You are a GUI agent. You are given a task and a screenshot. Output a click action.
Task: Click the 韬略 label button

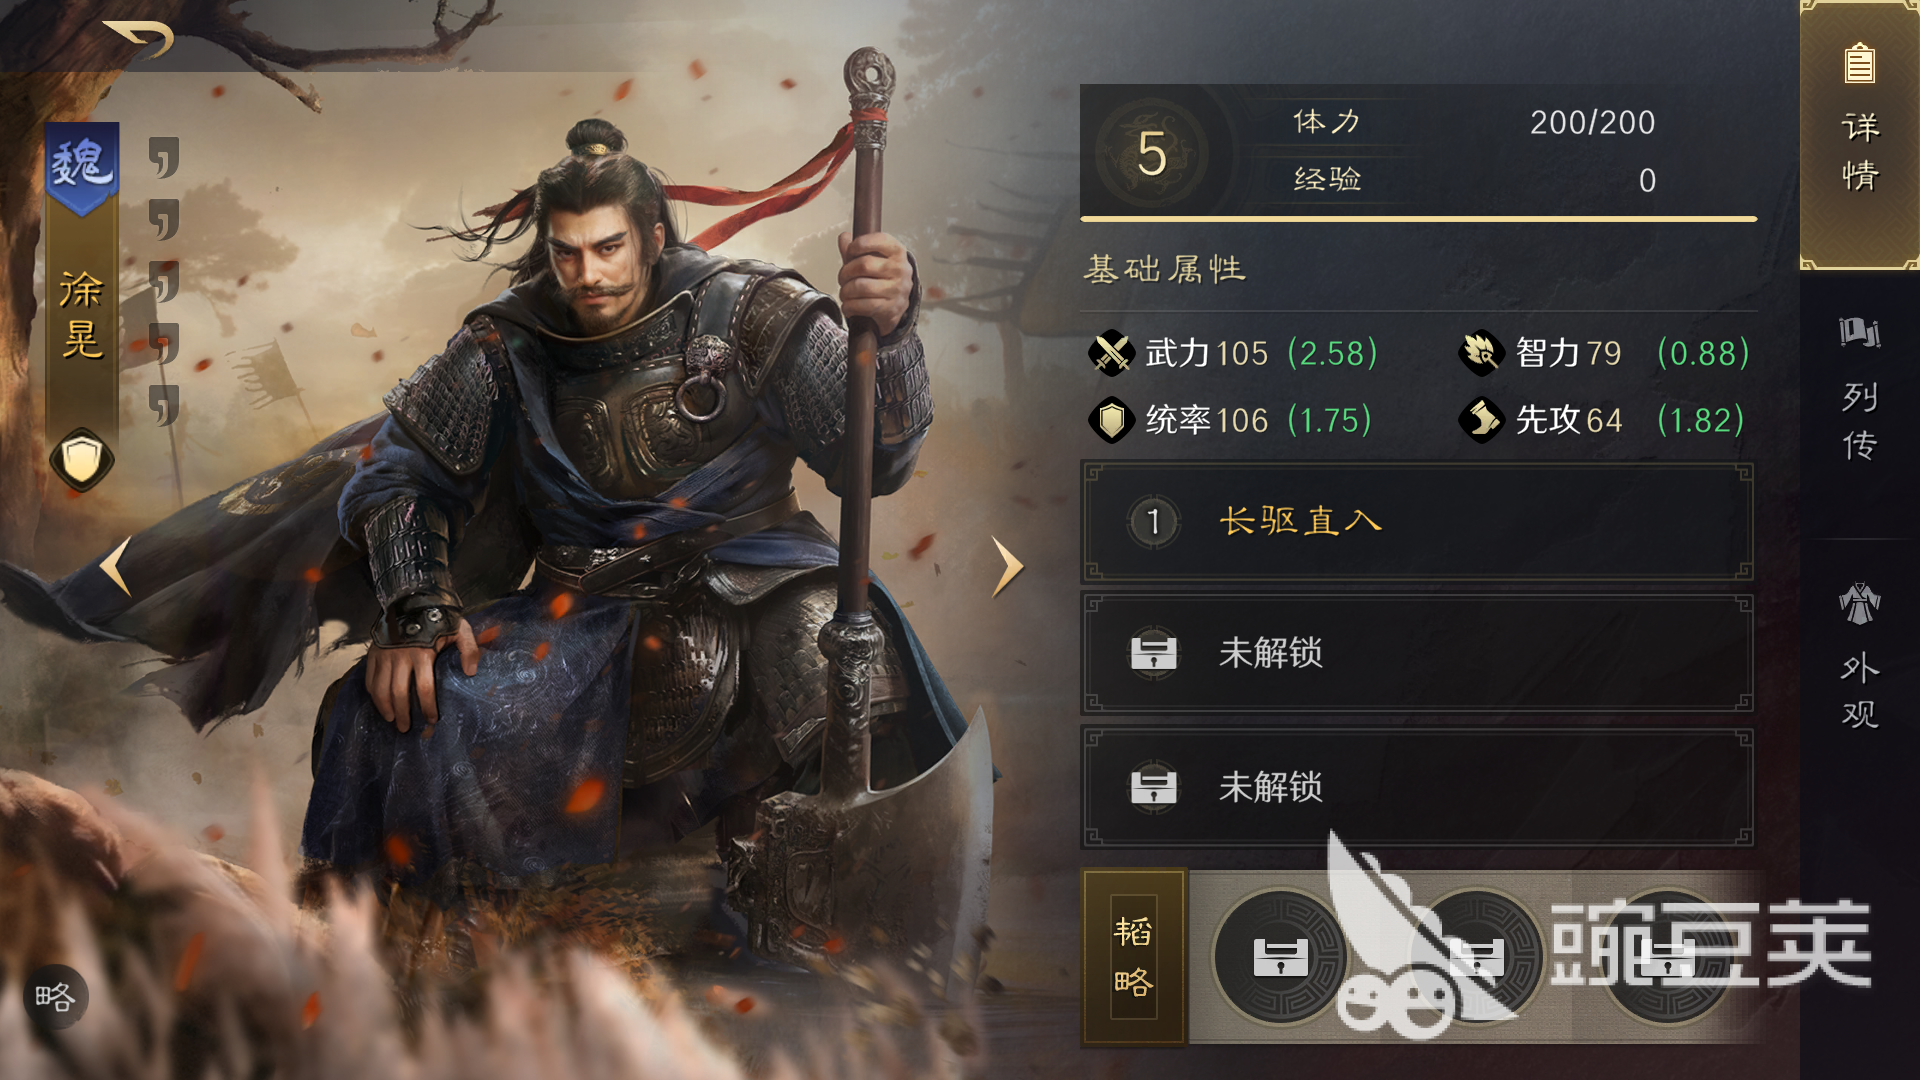click(x=1134, y=957)
